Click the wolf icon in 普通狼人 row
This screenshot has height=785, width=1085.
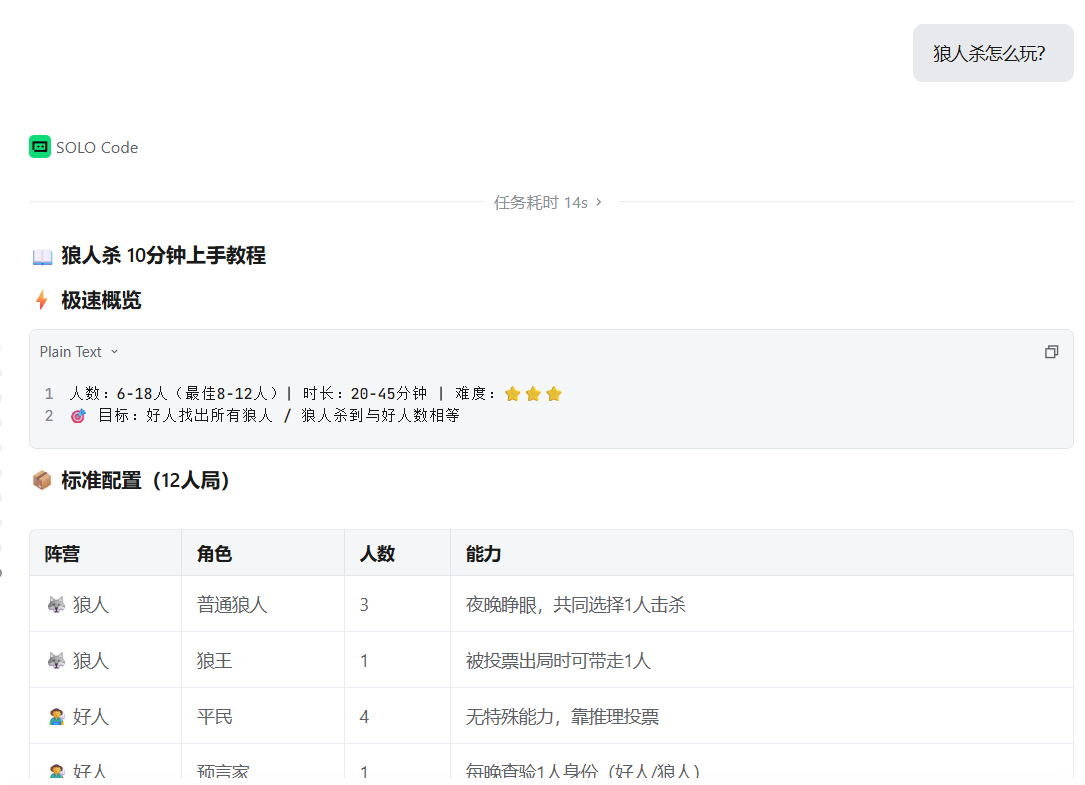click(56, 605)
